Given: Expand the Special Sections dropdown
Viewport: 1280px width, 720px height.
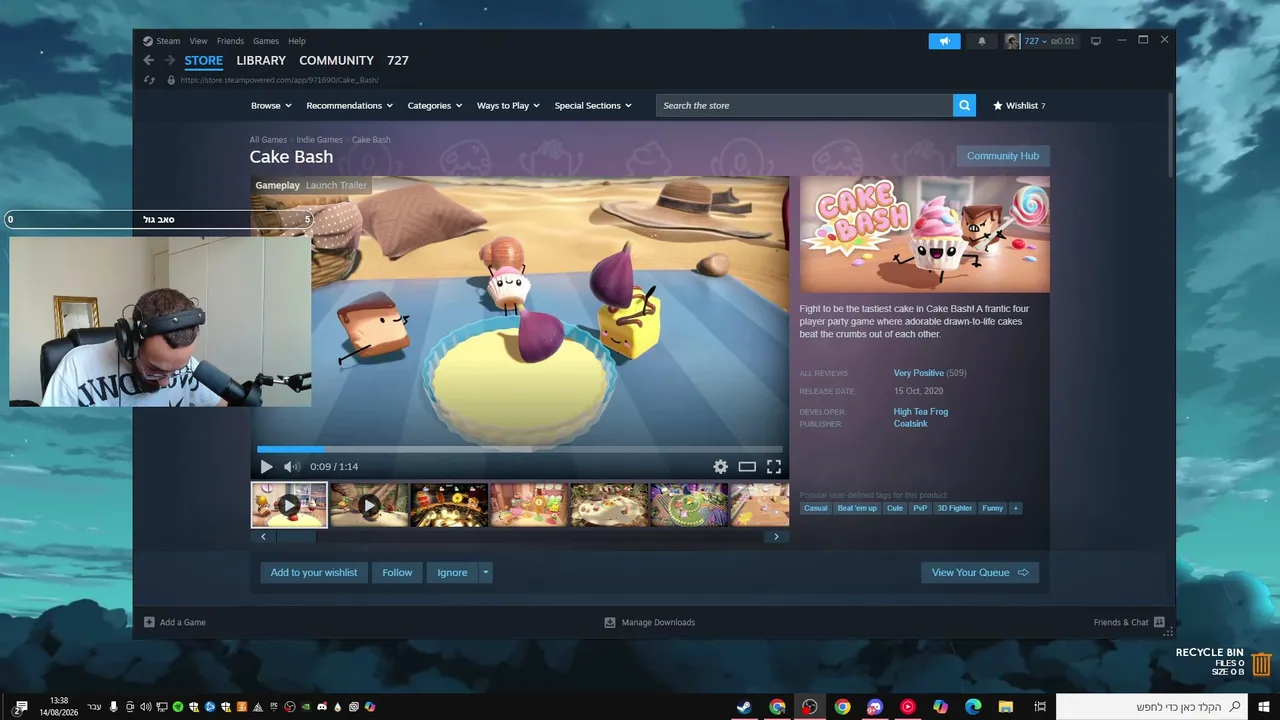Looking at the screenshot, I should (x=594, y=105).
